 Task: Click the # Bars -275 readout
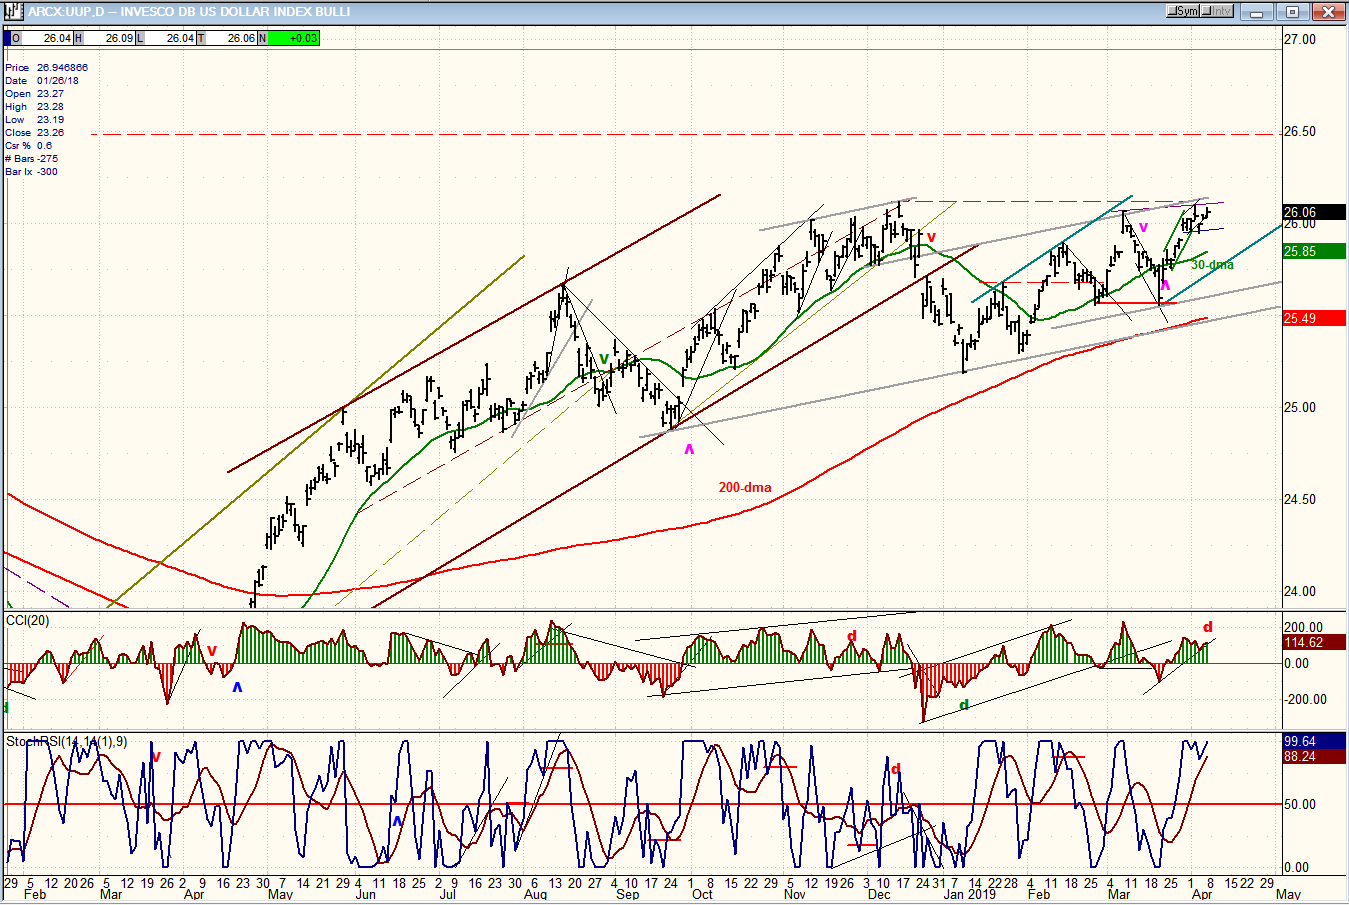tap(31, 159)
